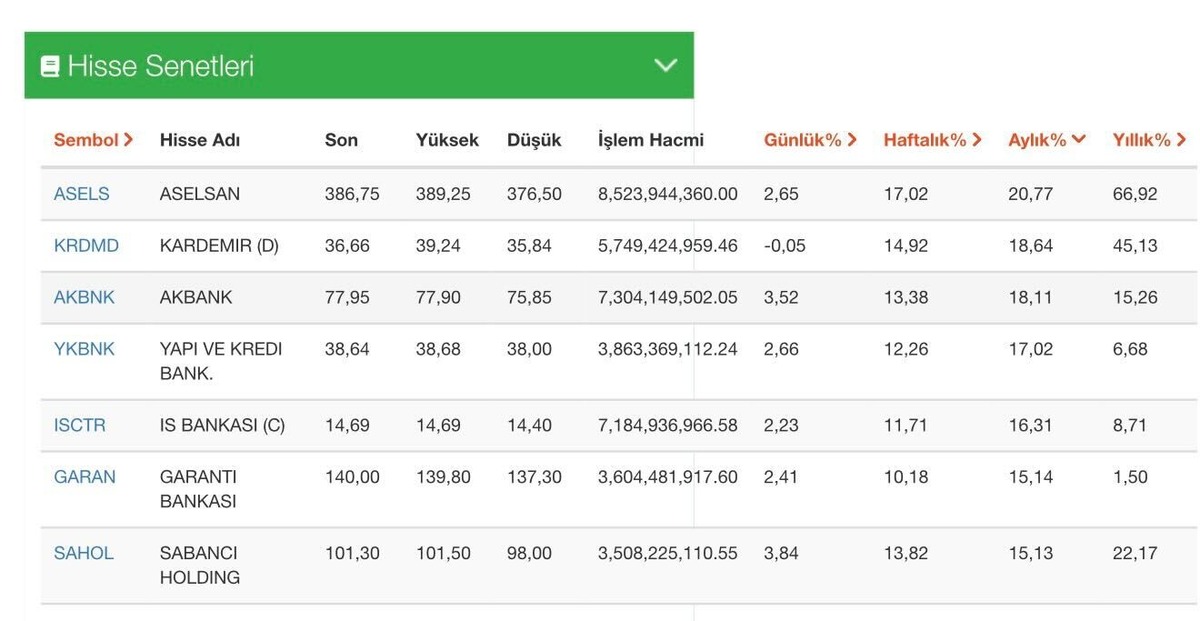Sort by Yıllık% column header
The width and height of the screenshot is (1200, 621).
click(1149, 140)
